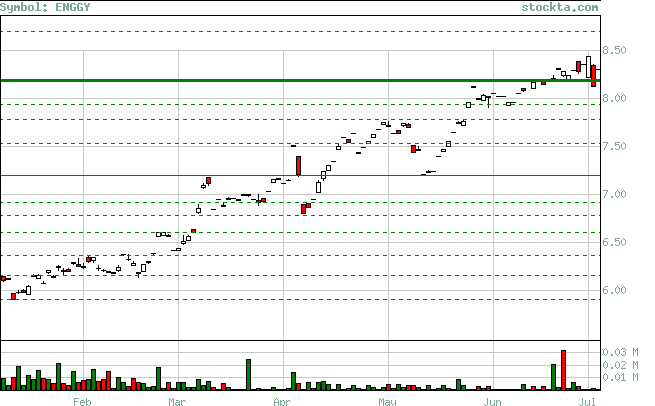Click the tallest red volume bar in late June
655x406 pixels.
[563, 370]
